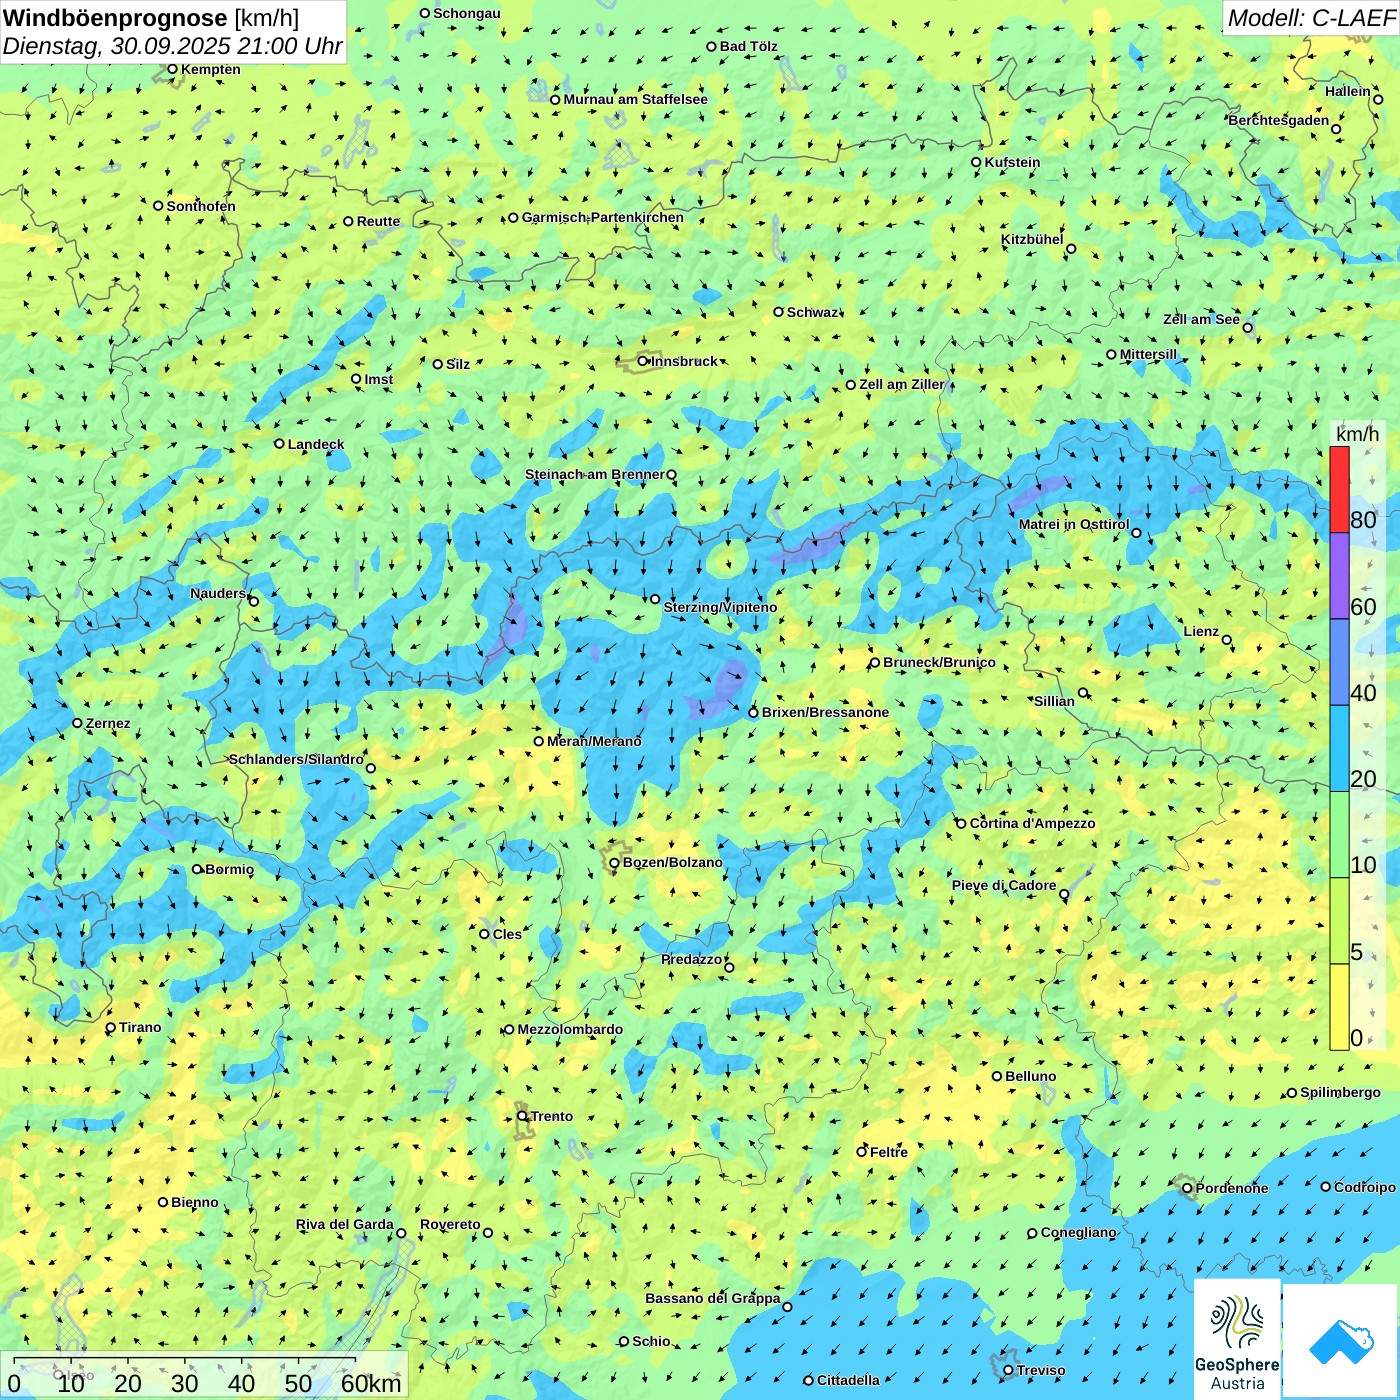Click the Innsbruck city label

tap(684, 361)
